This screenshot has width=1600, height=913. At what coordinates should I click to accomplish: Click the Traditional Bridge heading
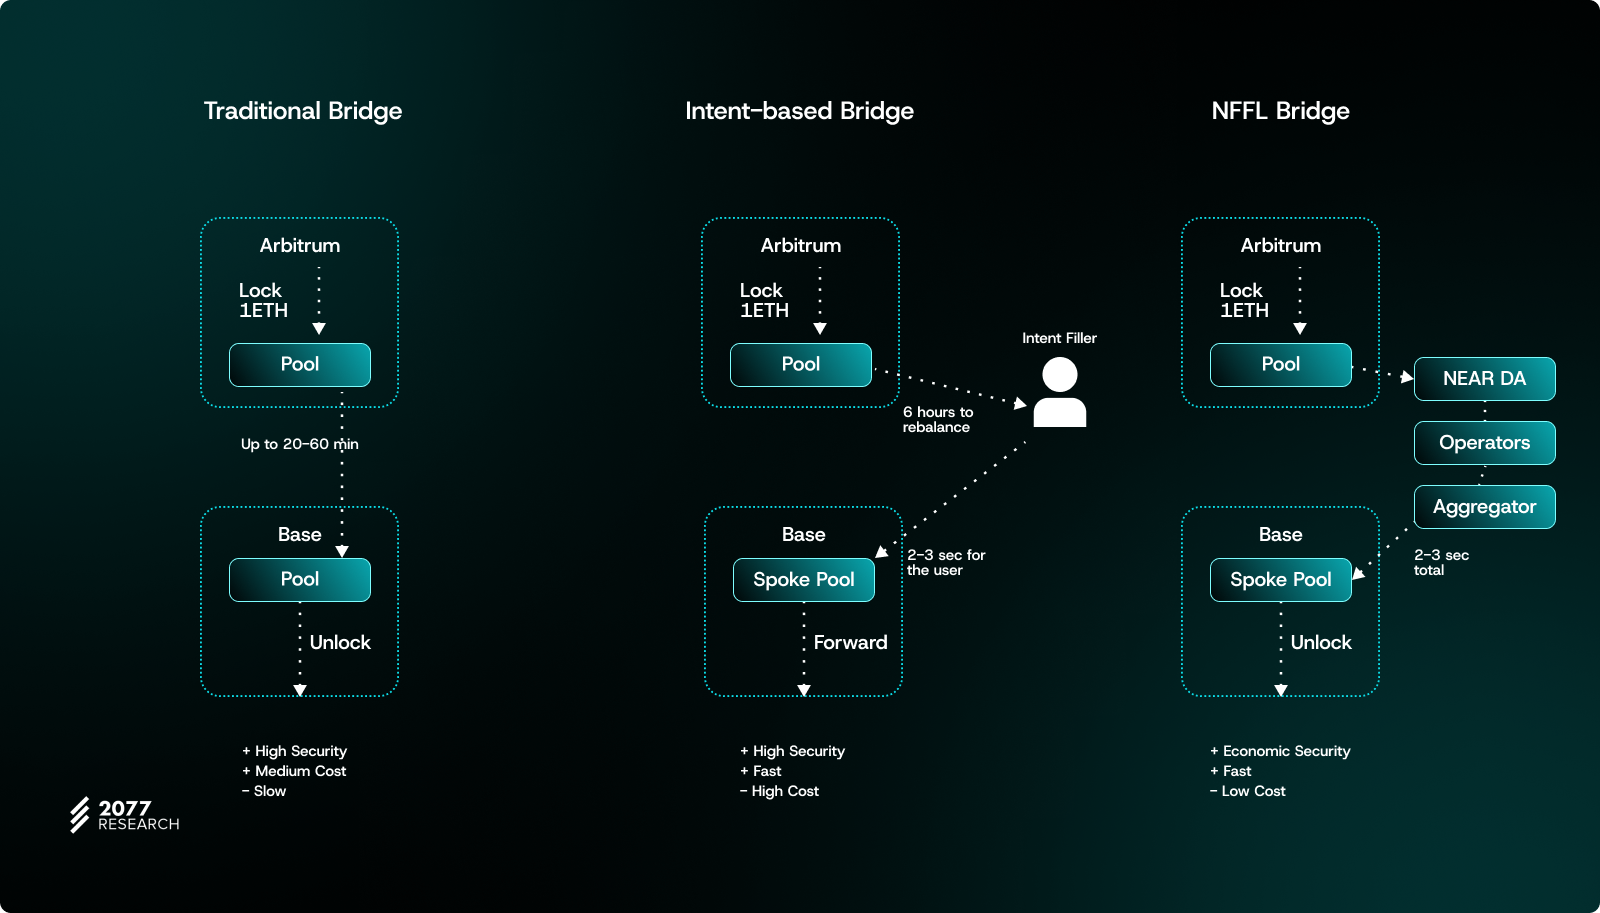(x=303, y=111)
